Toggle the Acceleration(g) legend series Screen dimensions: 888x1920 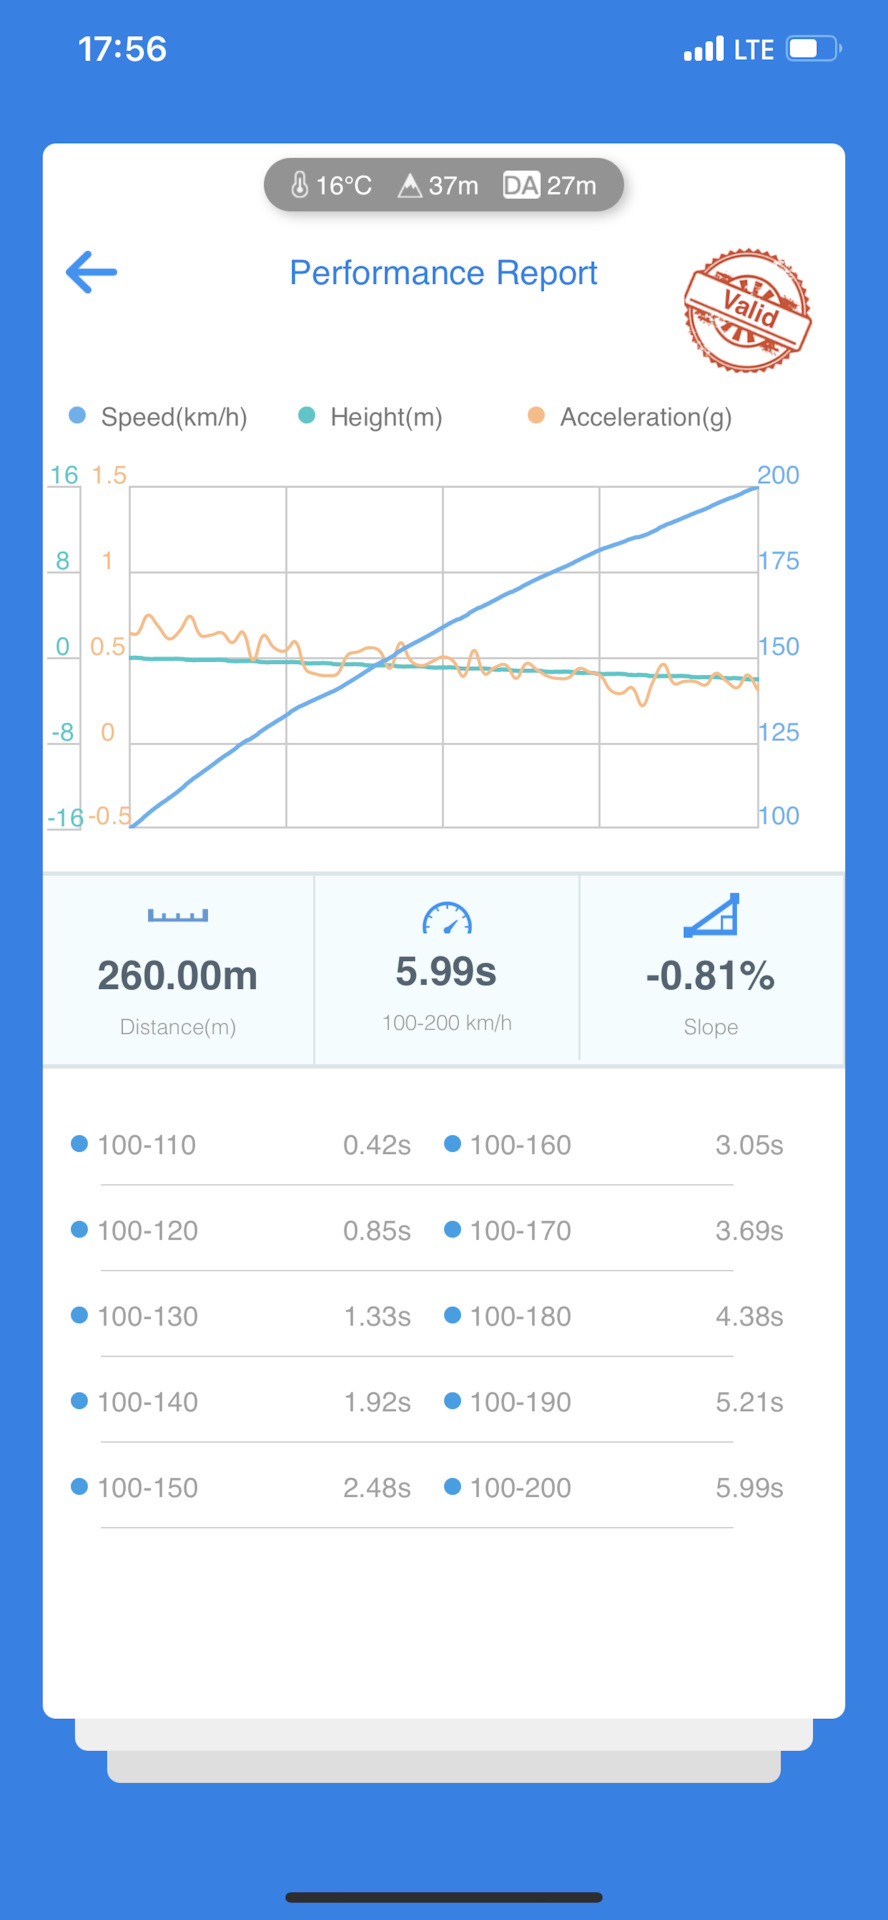[630, 417]
